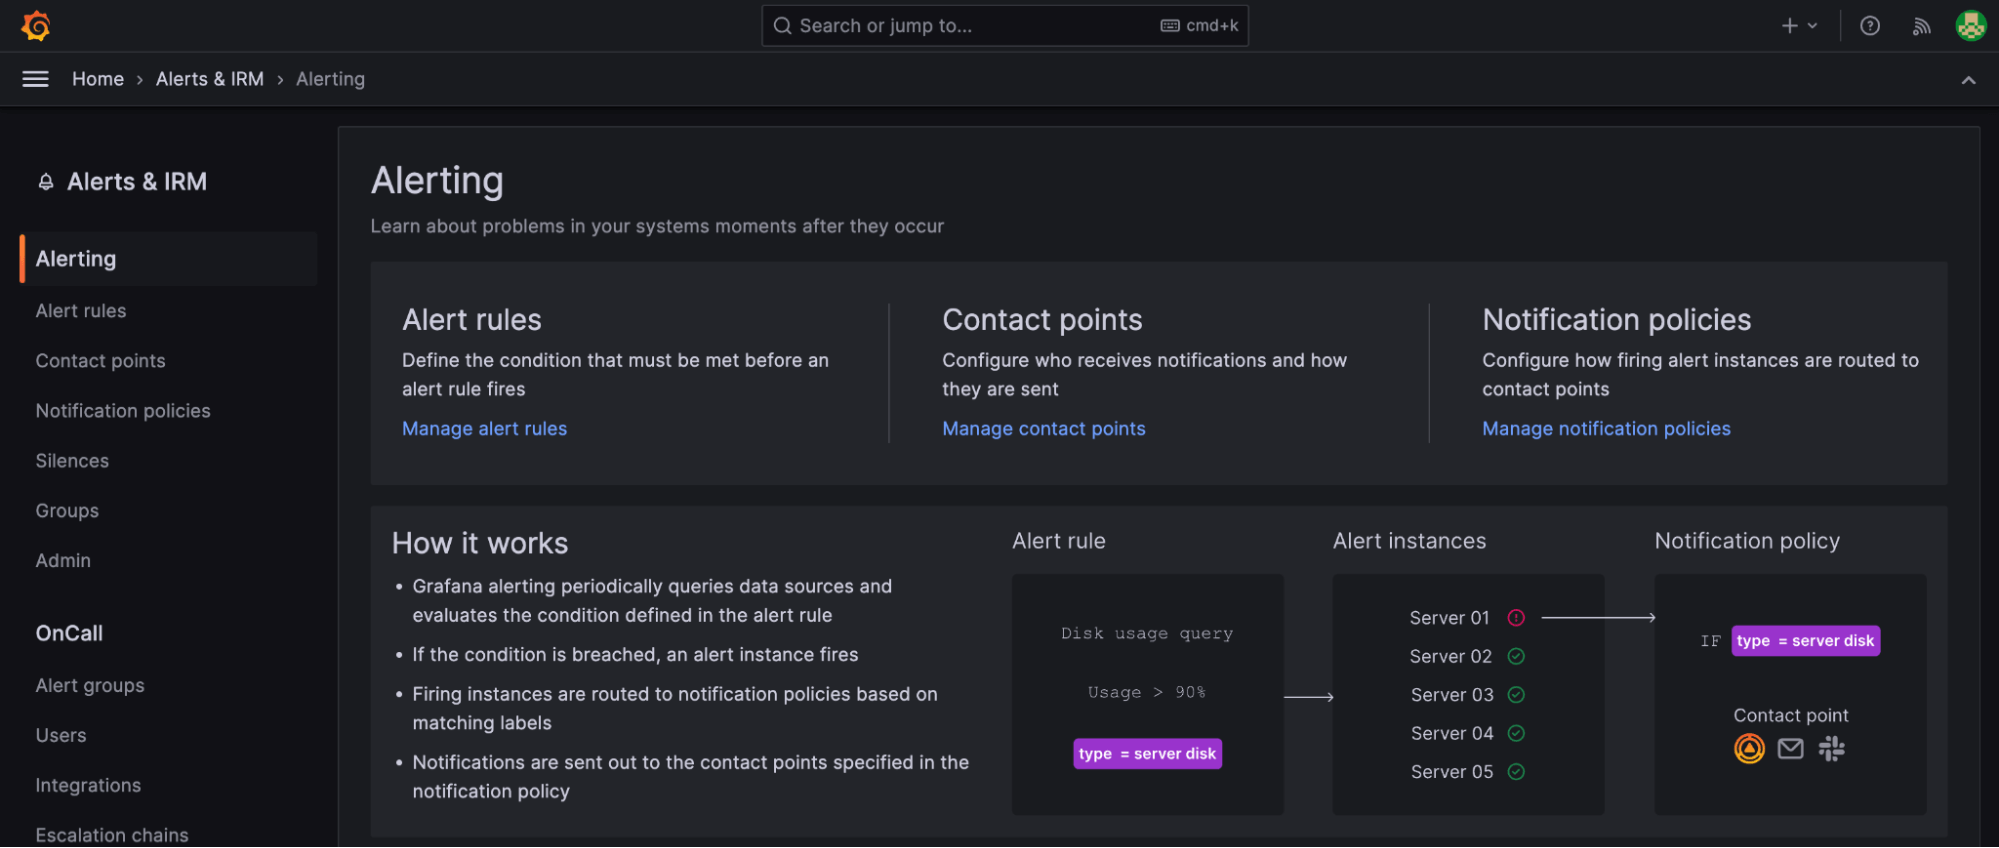The image size is (1999, 848).
Task: Click the Alert rules card heading
Action: click(472, 320)
